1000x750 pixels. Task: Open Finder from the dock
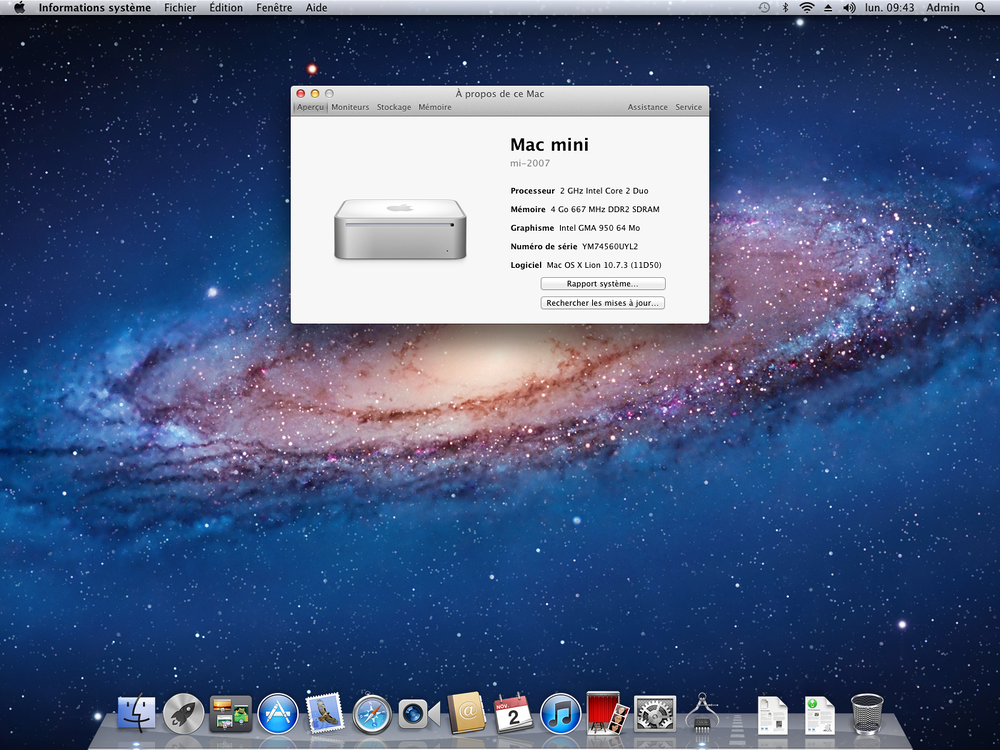tap(136, 714)
